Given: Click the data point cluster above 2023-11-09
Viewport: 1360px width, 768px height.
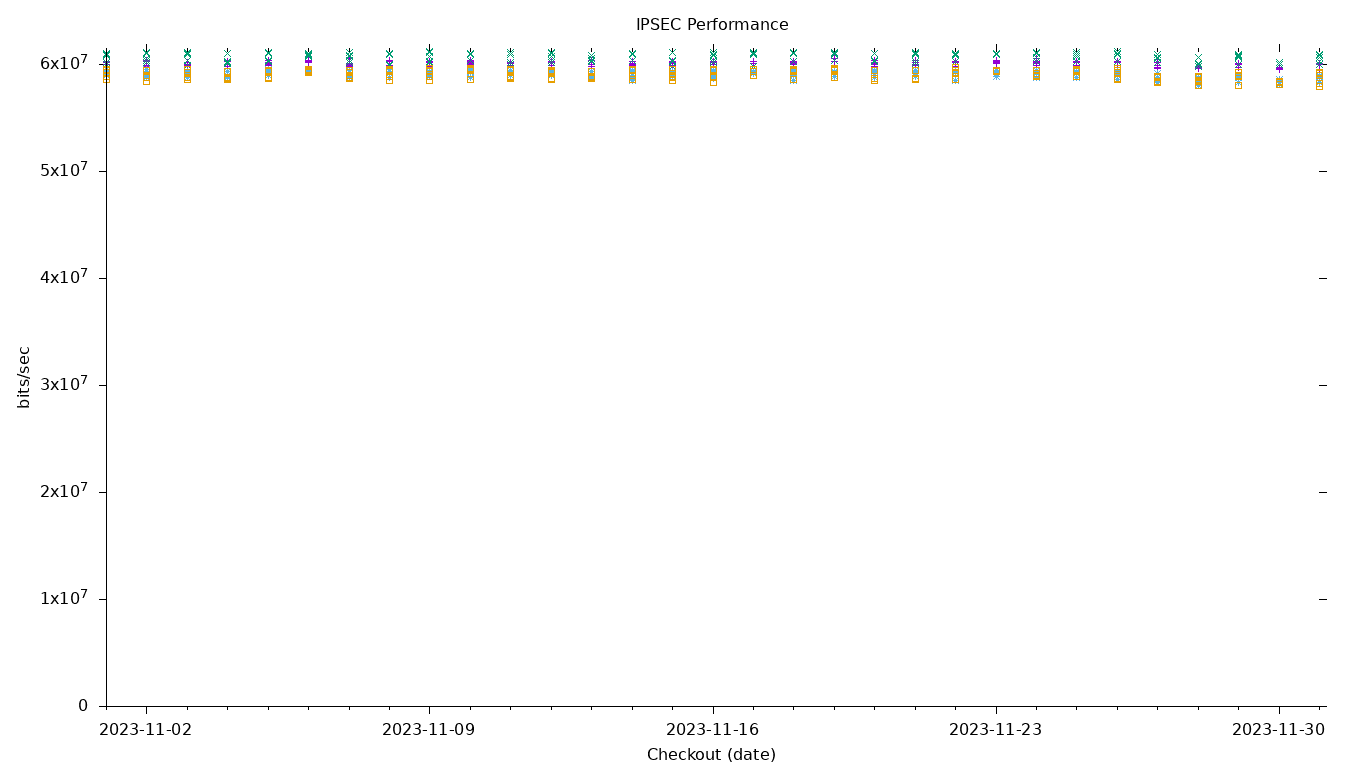Looking at the screenshot, I should coord(429,64).
